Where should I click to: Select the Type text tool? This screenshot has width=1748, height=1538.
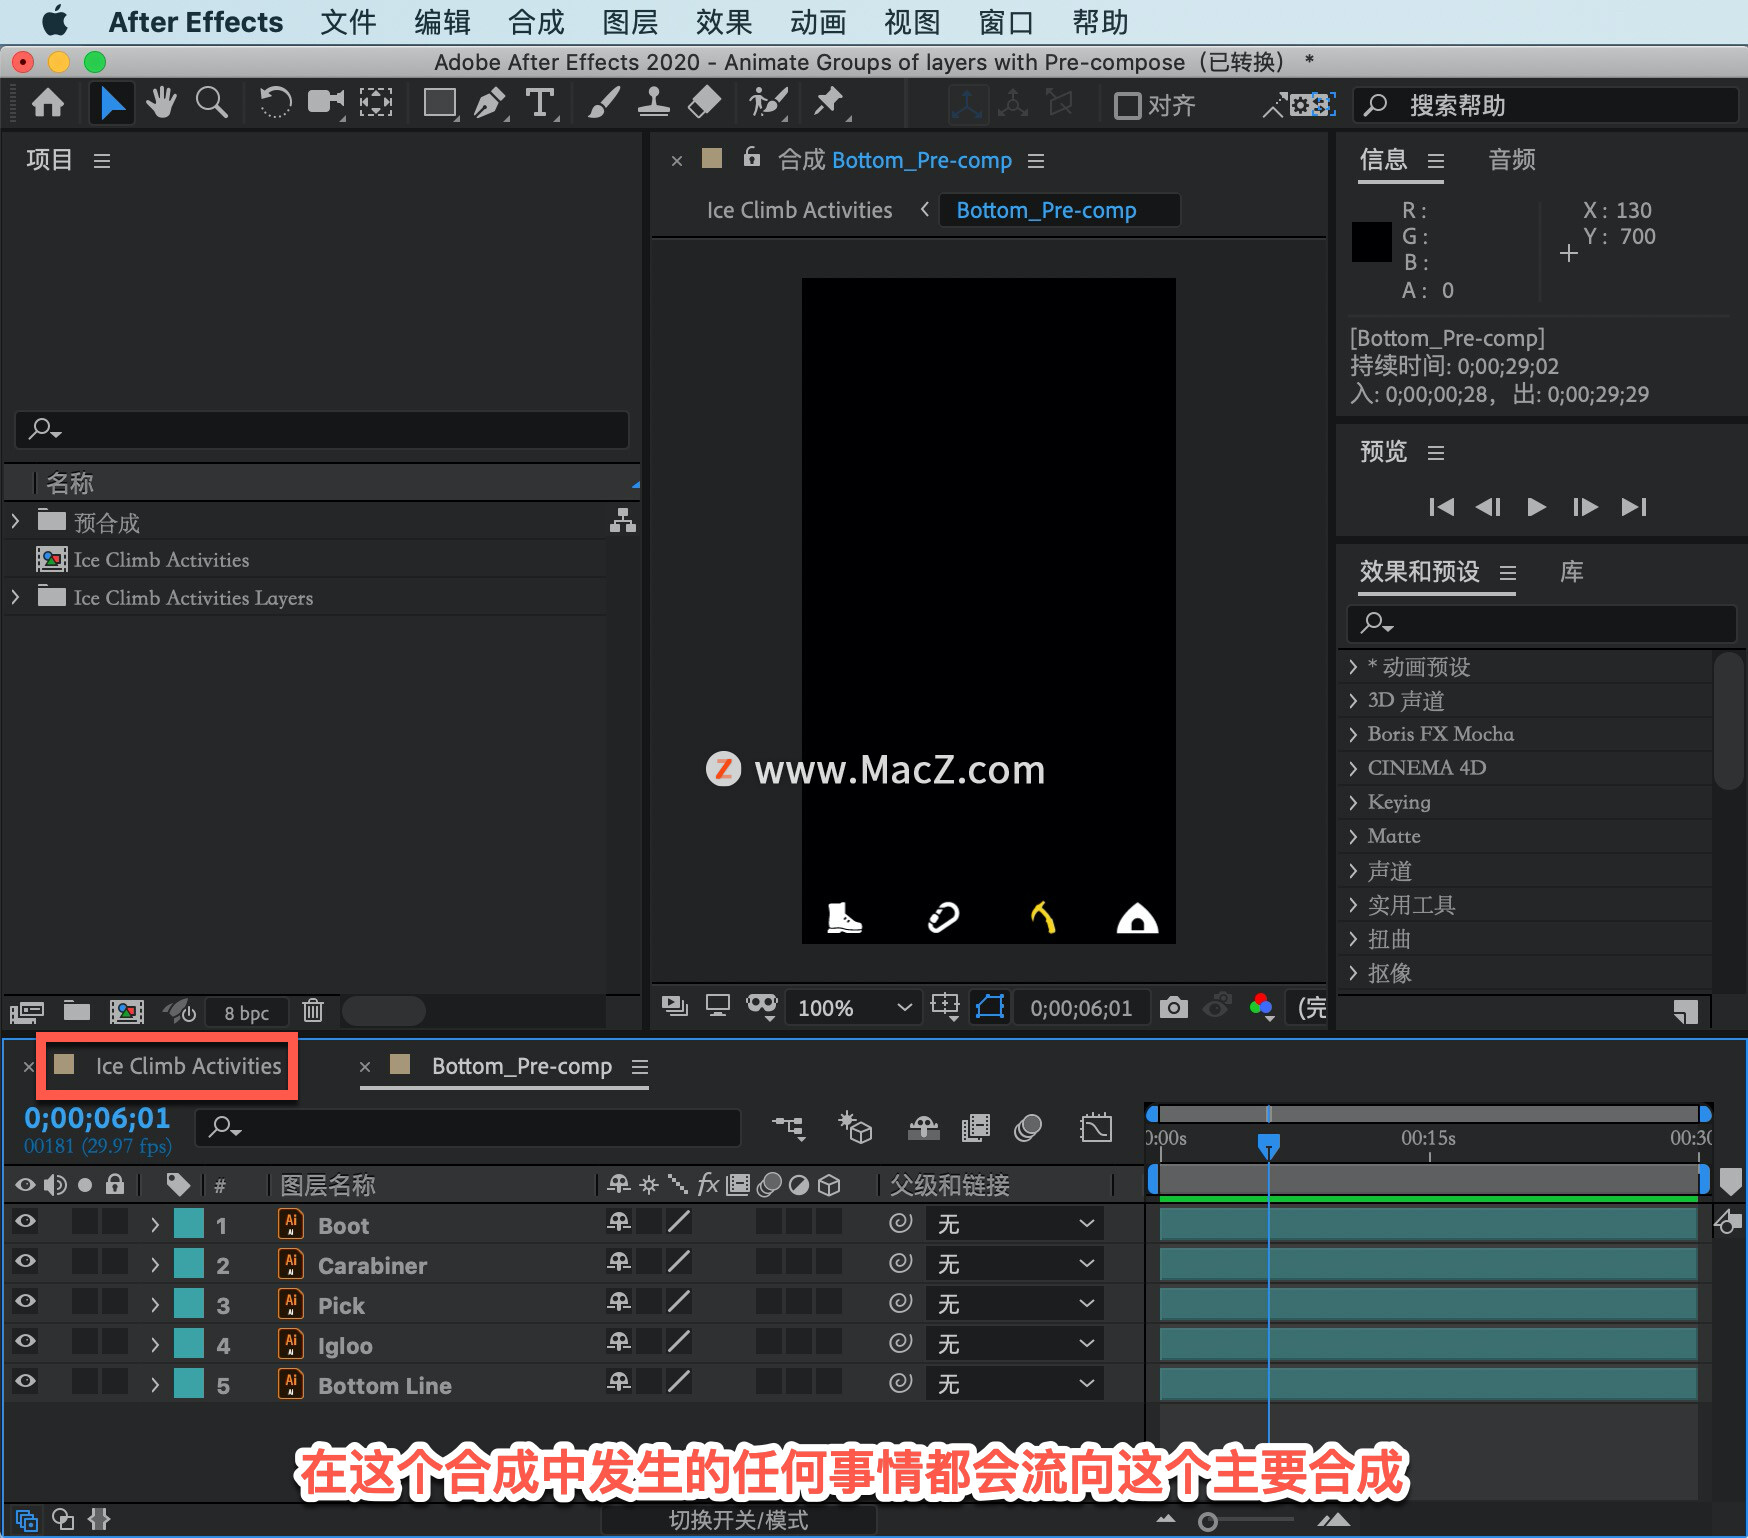coord(540,103)
